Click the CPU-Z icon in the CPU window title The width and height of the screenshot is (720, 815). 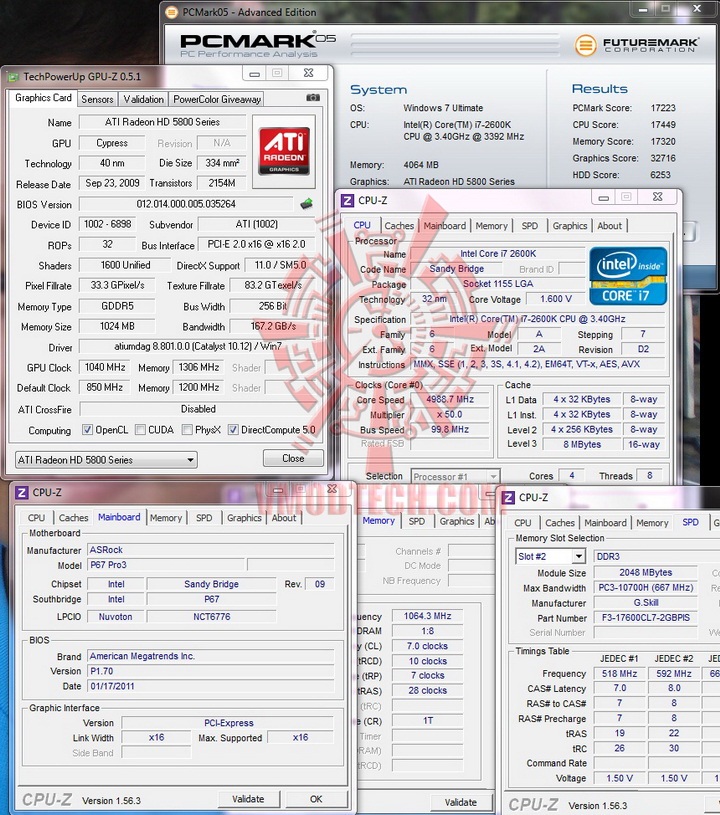347,201
